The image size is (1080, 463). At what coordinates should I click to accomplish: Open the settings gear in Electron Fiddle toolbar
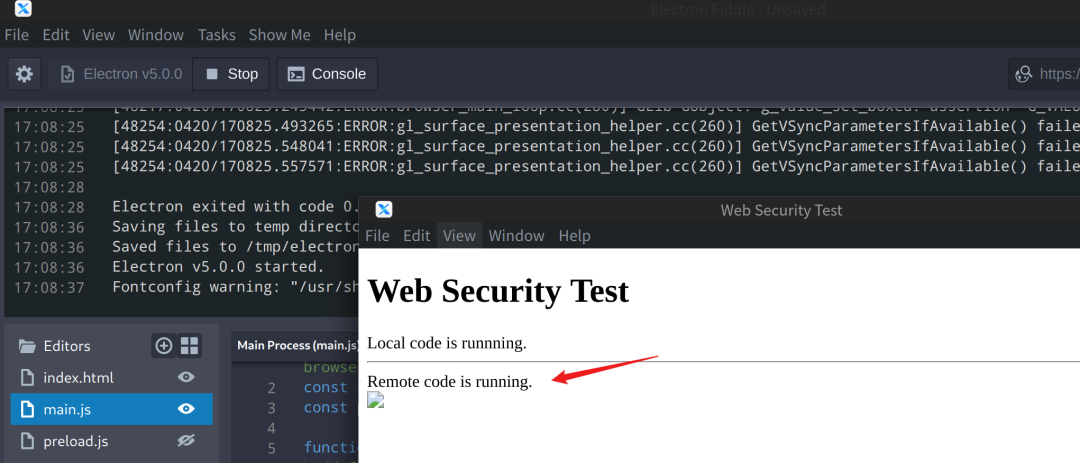[24, 74]
